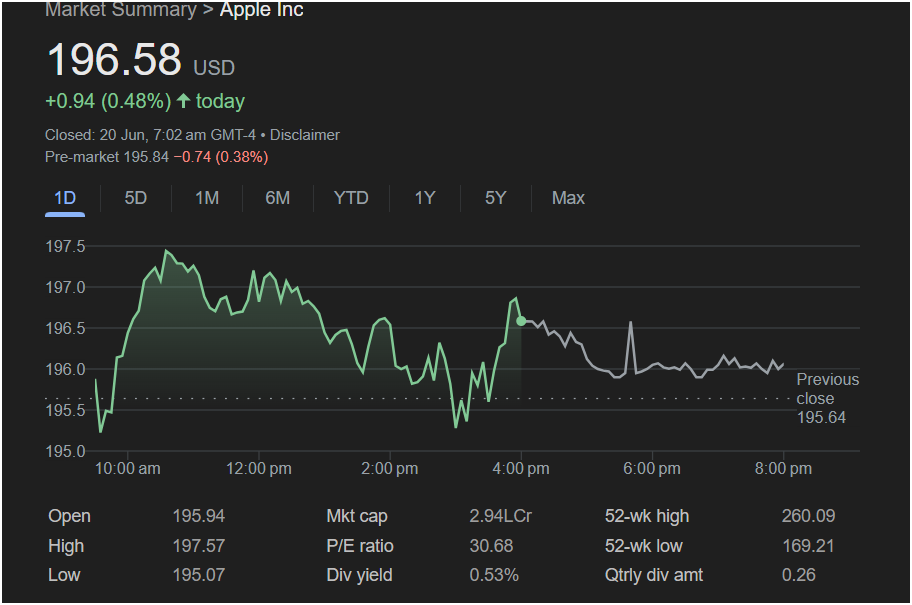Click the green up arrow icon

183,101
